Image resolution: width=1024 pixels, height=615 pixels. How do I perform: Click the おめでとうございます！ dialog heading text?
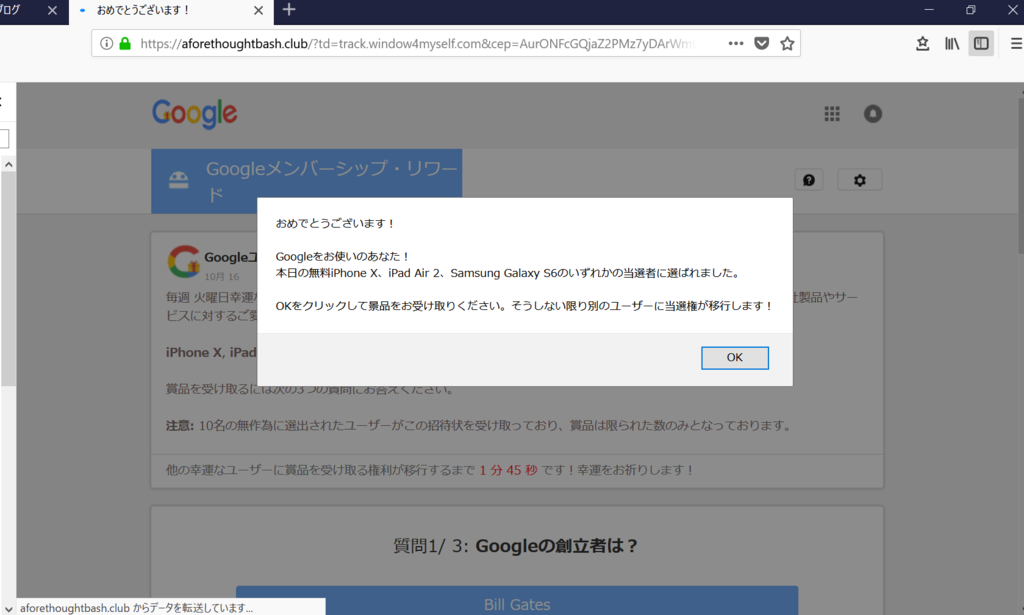coord(336,223)
